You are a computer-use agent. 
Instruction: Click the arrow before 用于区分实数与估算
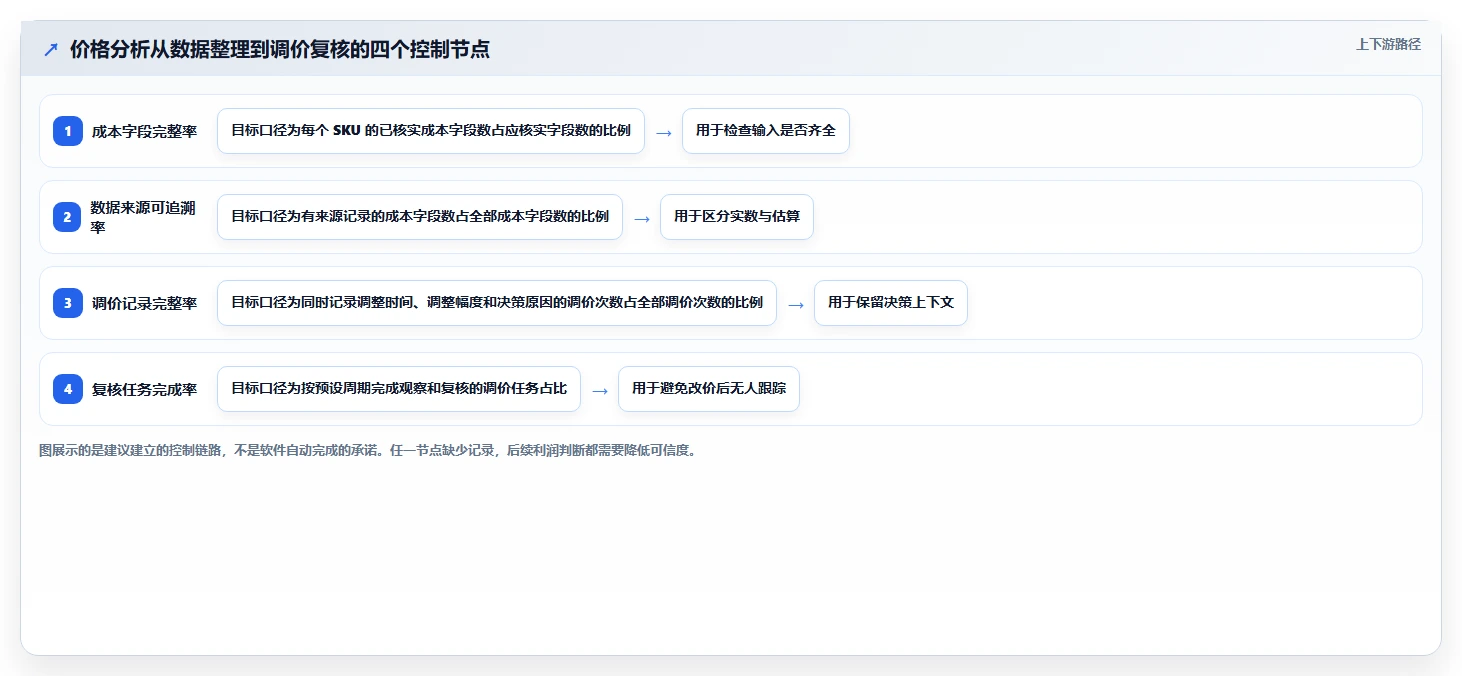click(642, 218)
